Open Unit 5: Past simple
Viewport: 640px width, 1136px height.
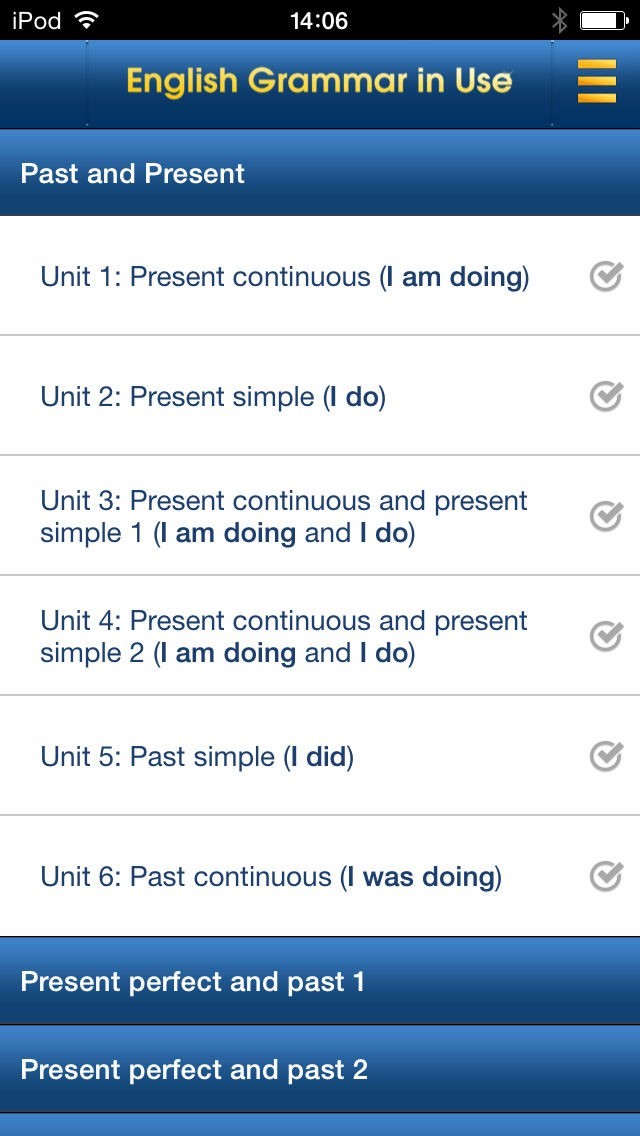tap(197, 757)
